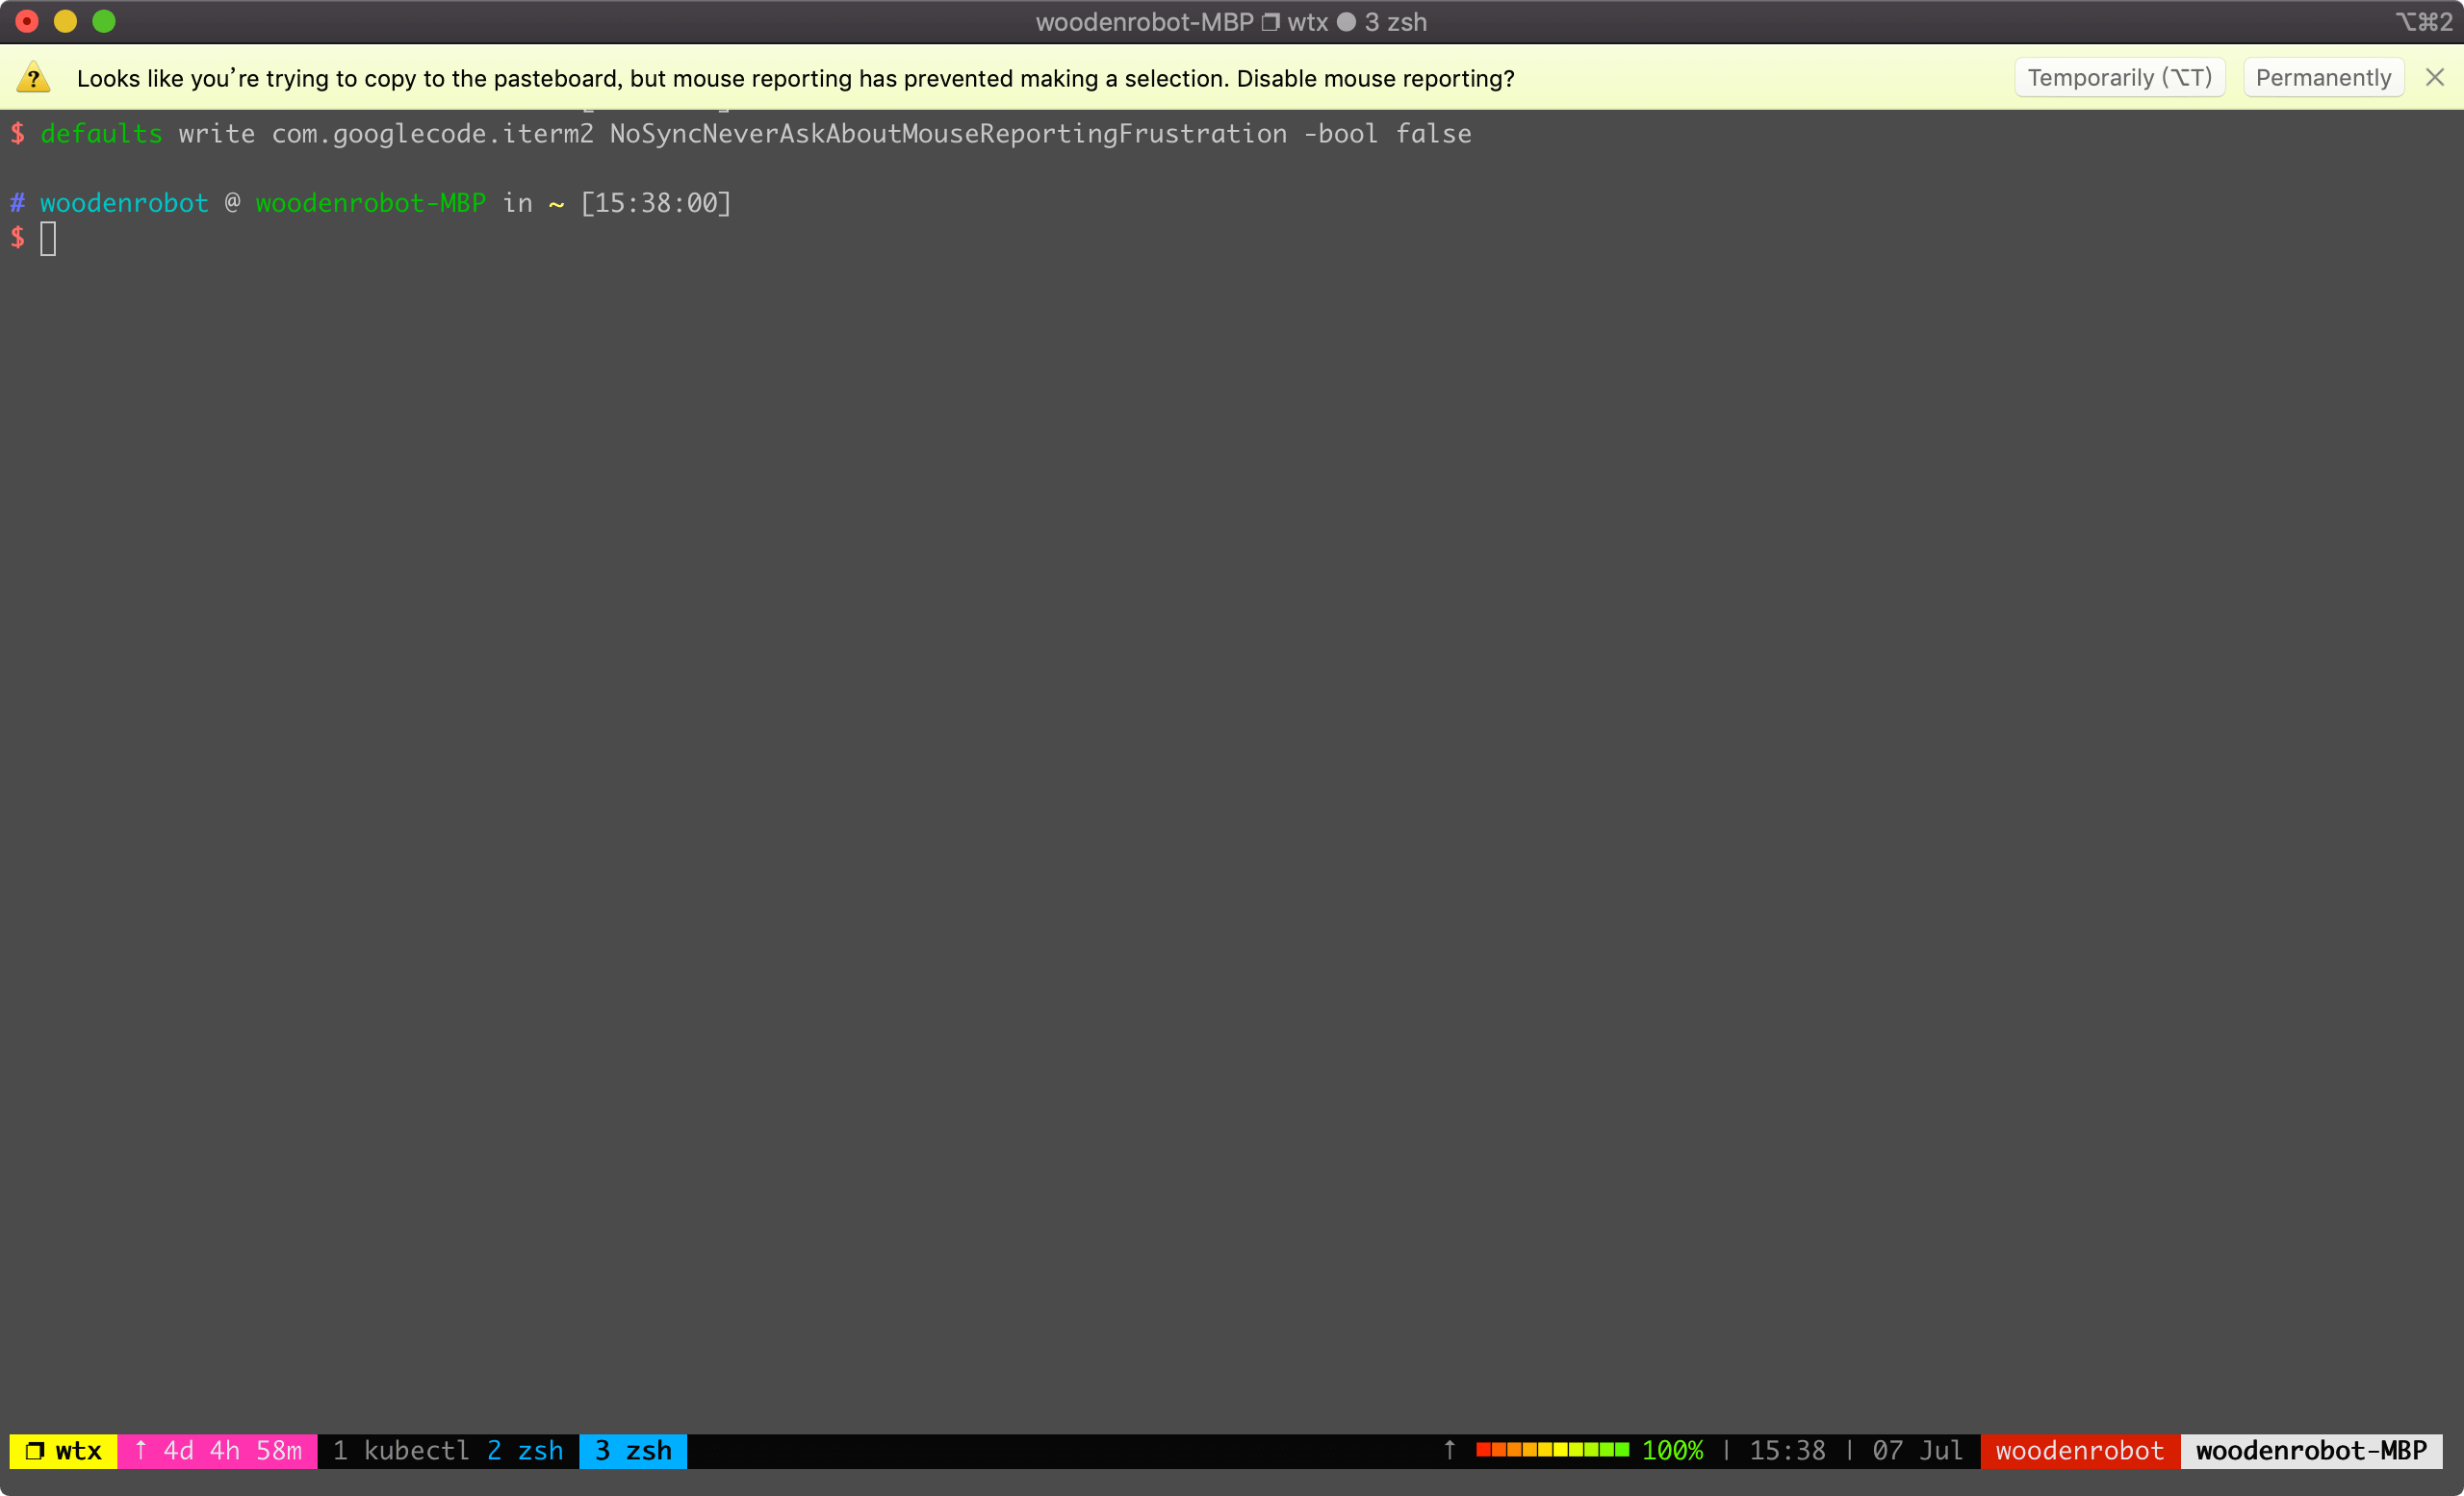
Task: Click Permanently to disable mouse reporting forever
Action: tap(2323, 77)
